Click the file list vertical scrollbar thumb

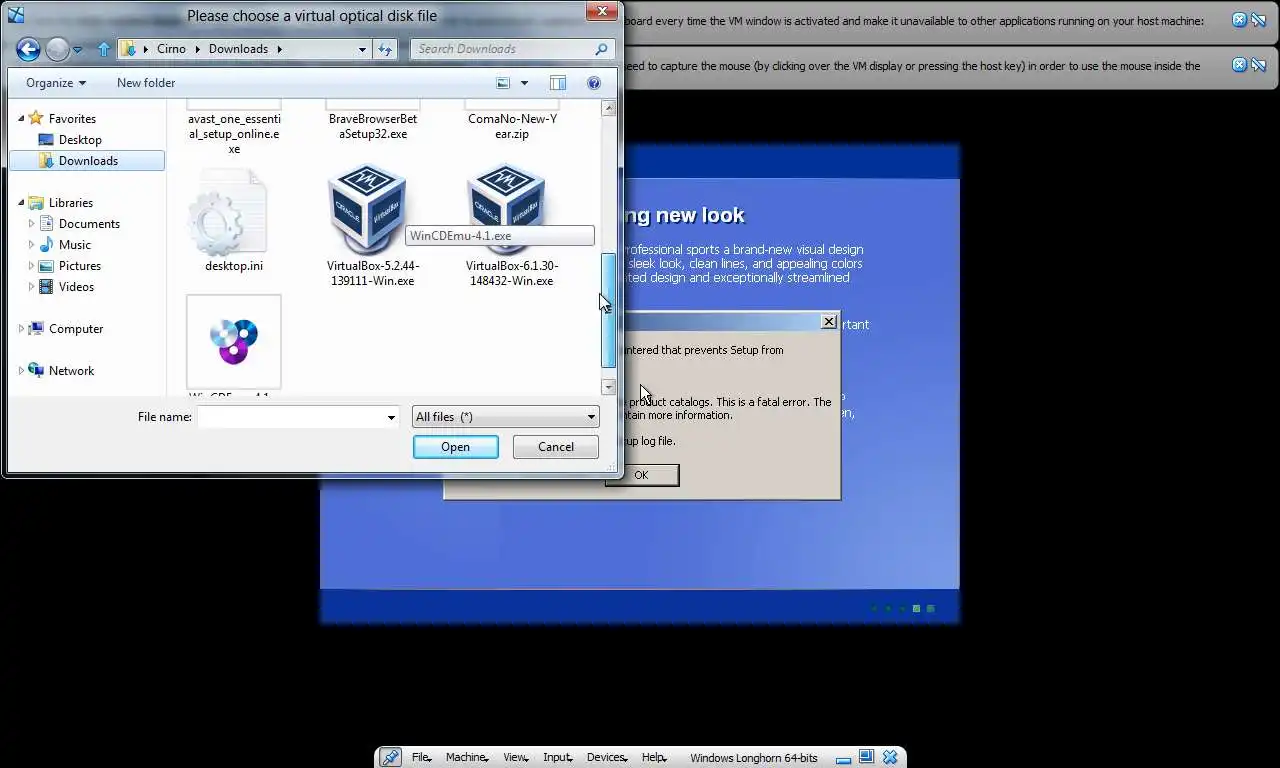point(608,310)
